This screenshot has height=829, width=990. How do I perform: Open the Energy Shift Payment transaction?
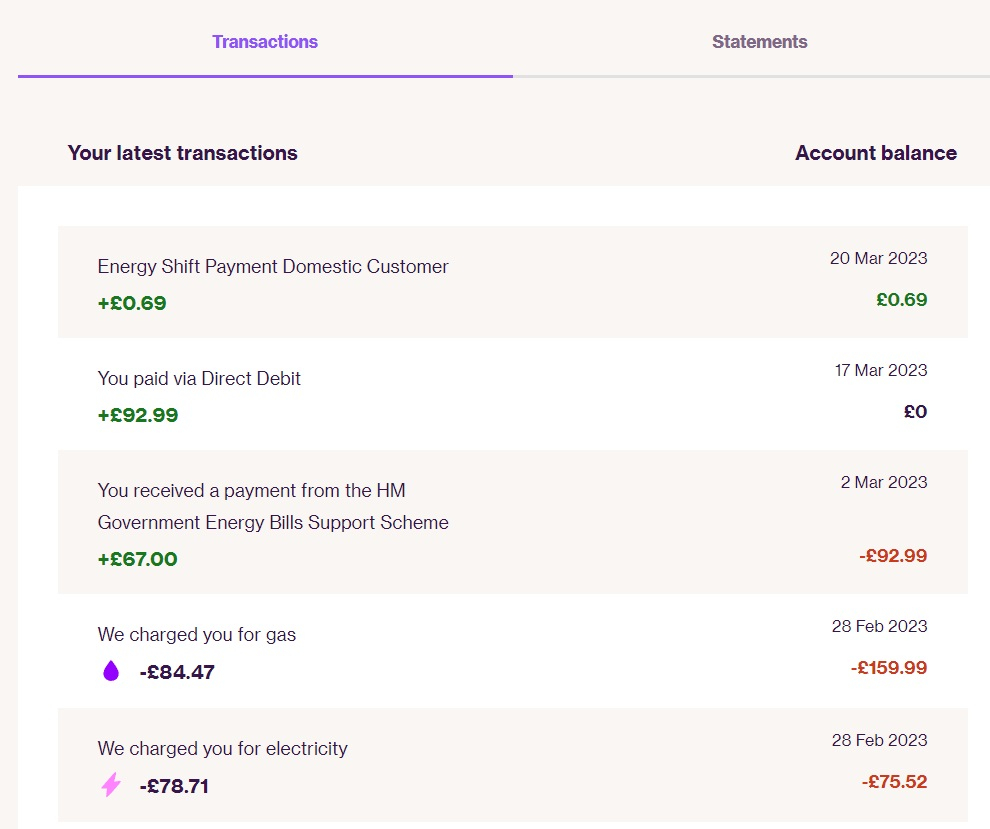[x=513, y=282]
